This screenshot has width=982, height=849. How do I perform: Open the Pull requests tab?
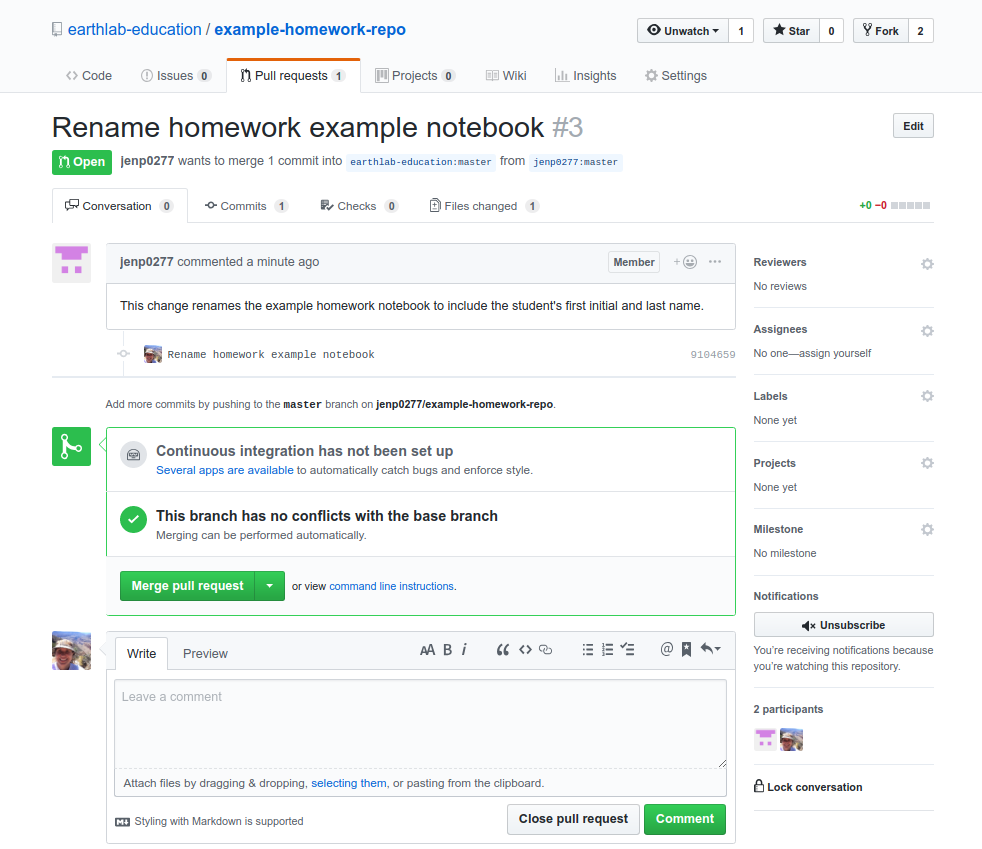click(292, 76)
